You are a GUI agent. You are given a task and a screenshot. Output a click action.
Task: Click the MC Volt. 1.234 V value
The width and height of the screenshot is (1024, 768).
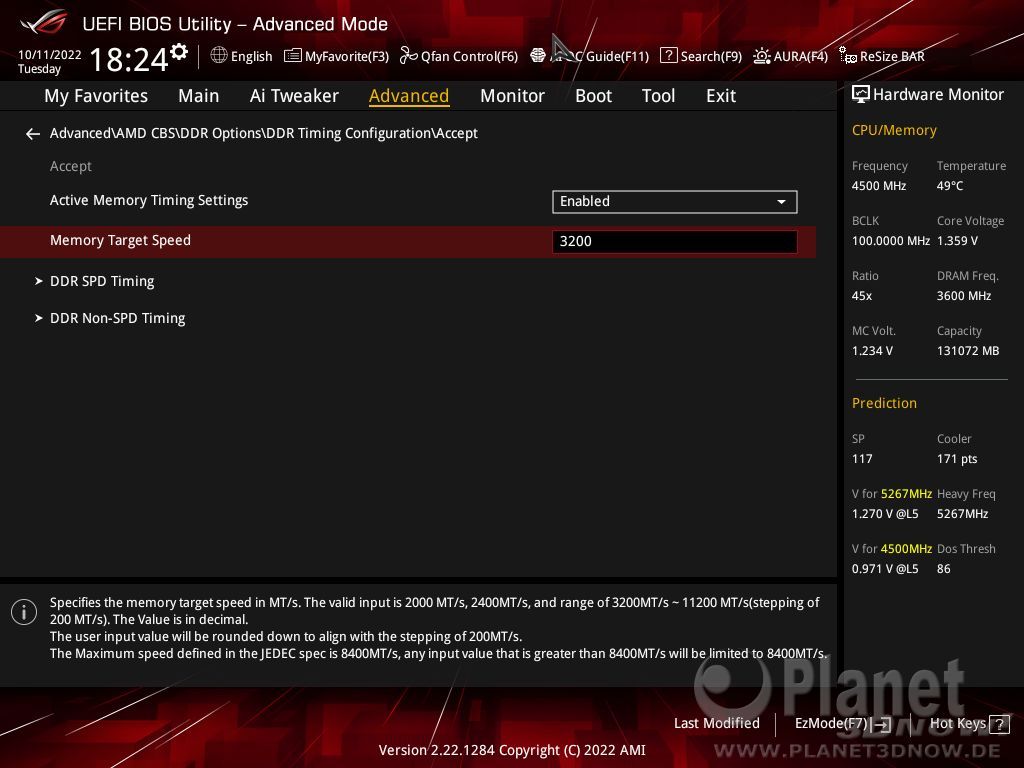point(872,351)
